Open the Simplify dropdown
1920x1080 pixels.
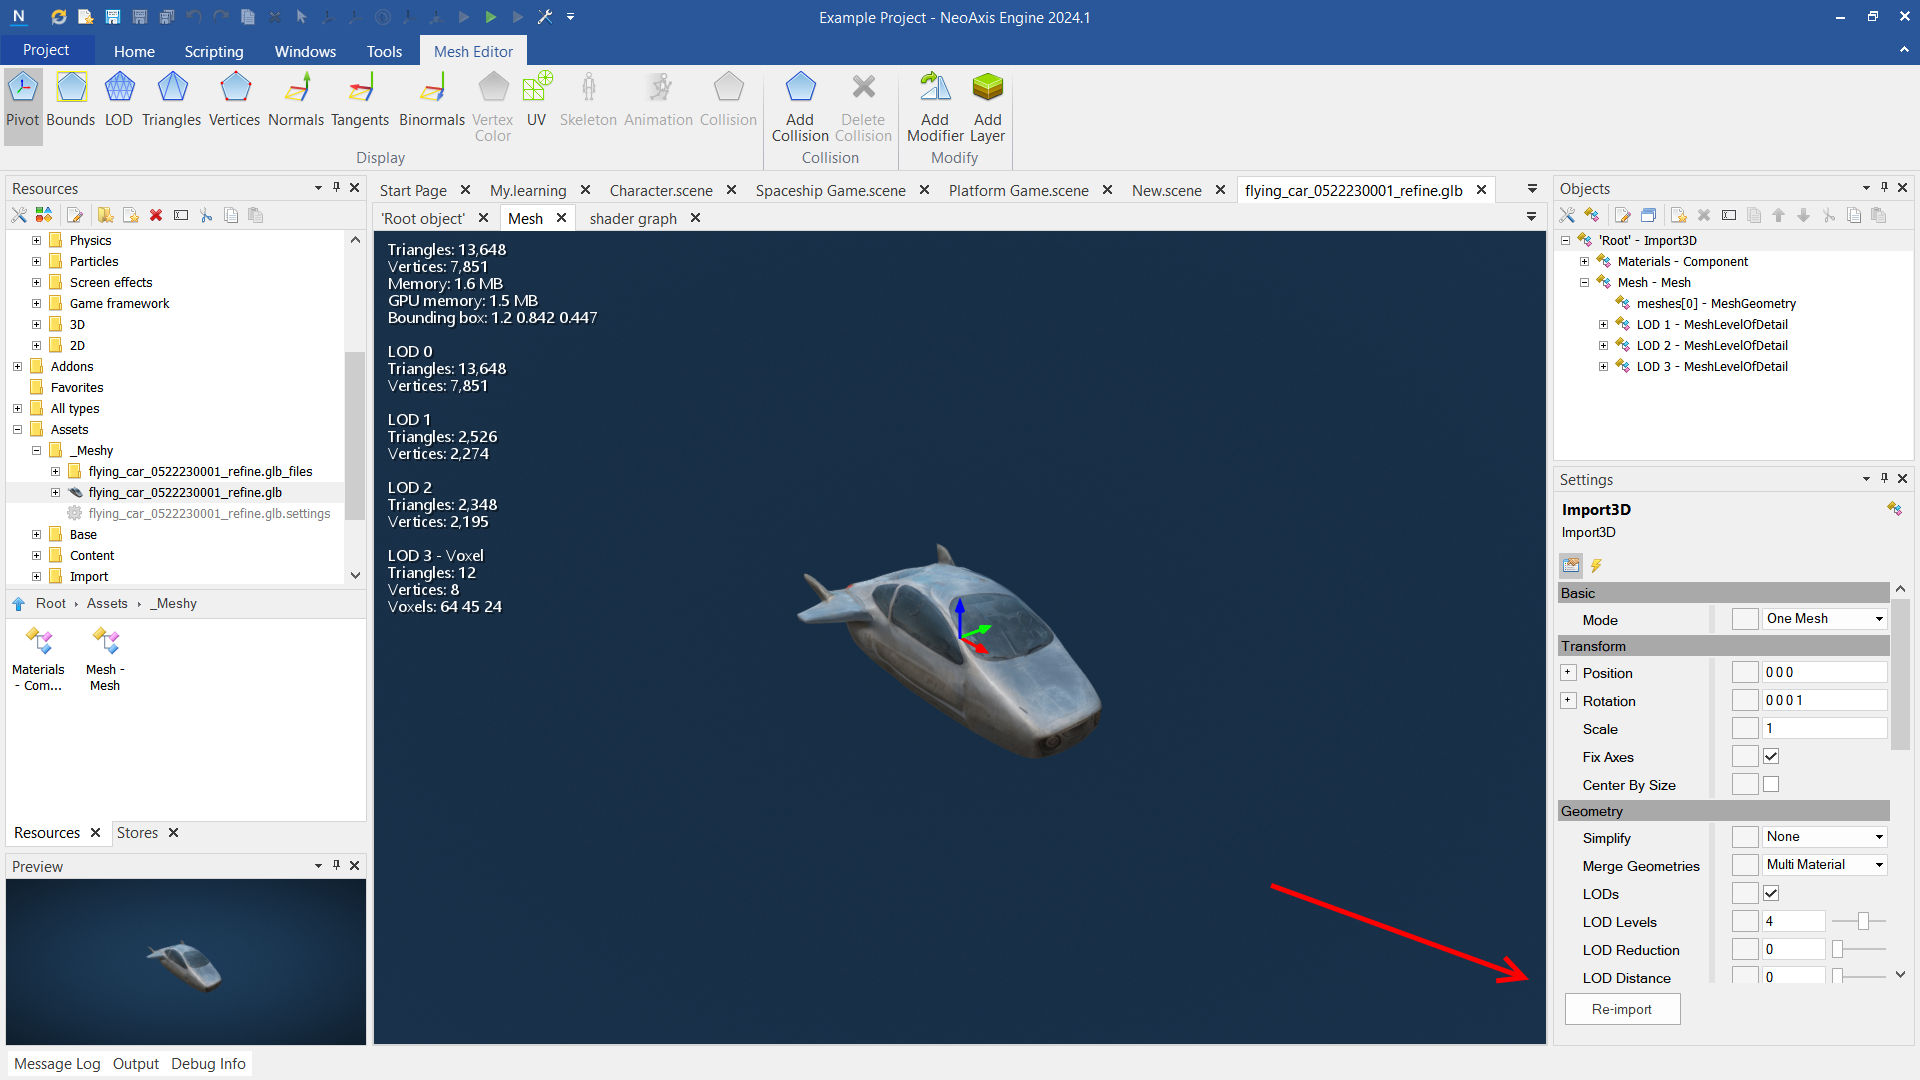tap(1824, 837)
